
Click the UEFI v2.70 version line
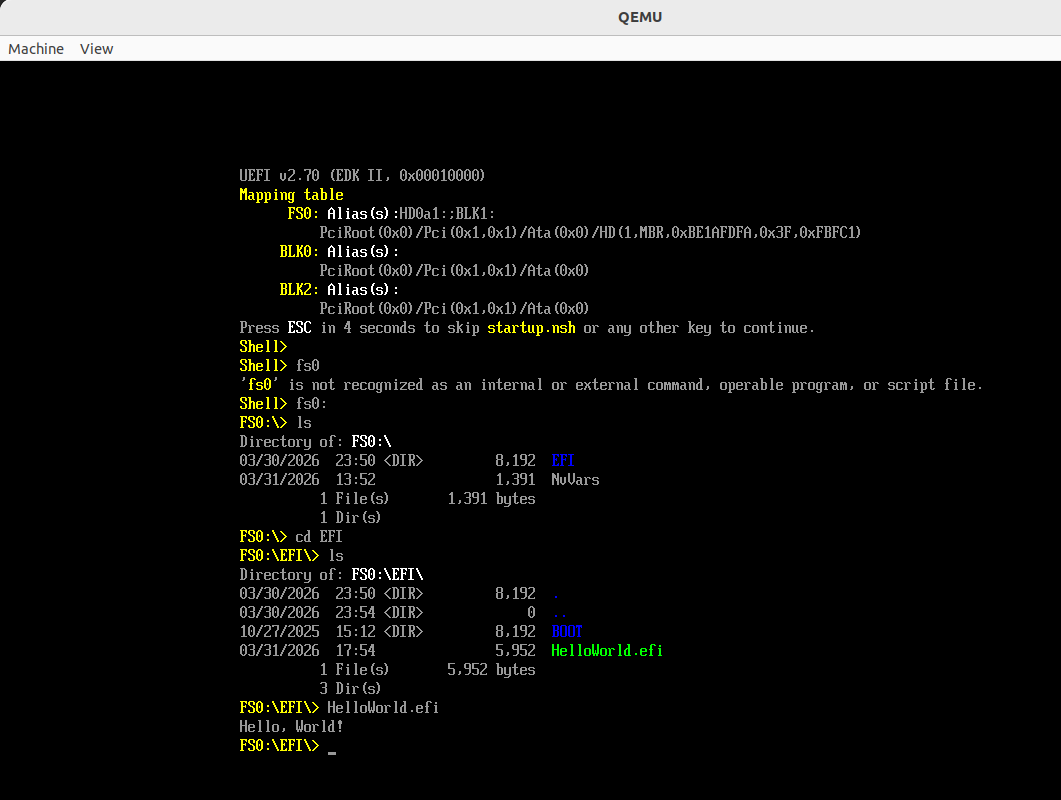click(x=362, y=175)
